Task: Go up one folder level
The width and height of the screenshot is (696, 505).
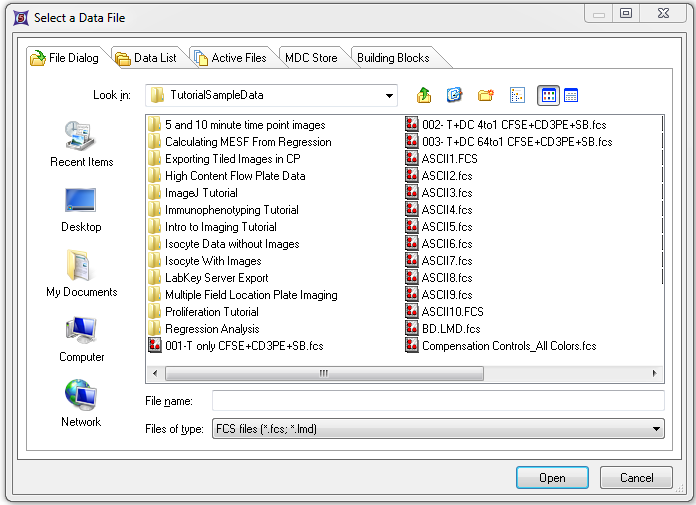Action: (x=424, y=95)
